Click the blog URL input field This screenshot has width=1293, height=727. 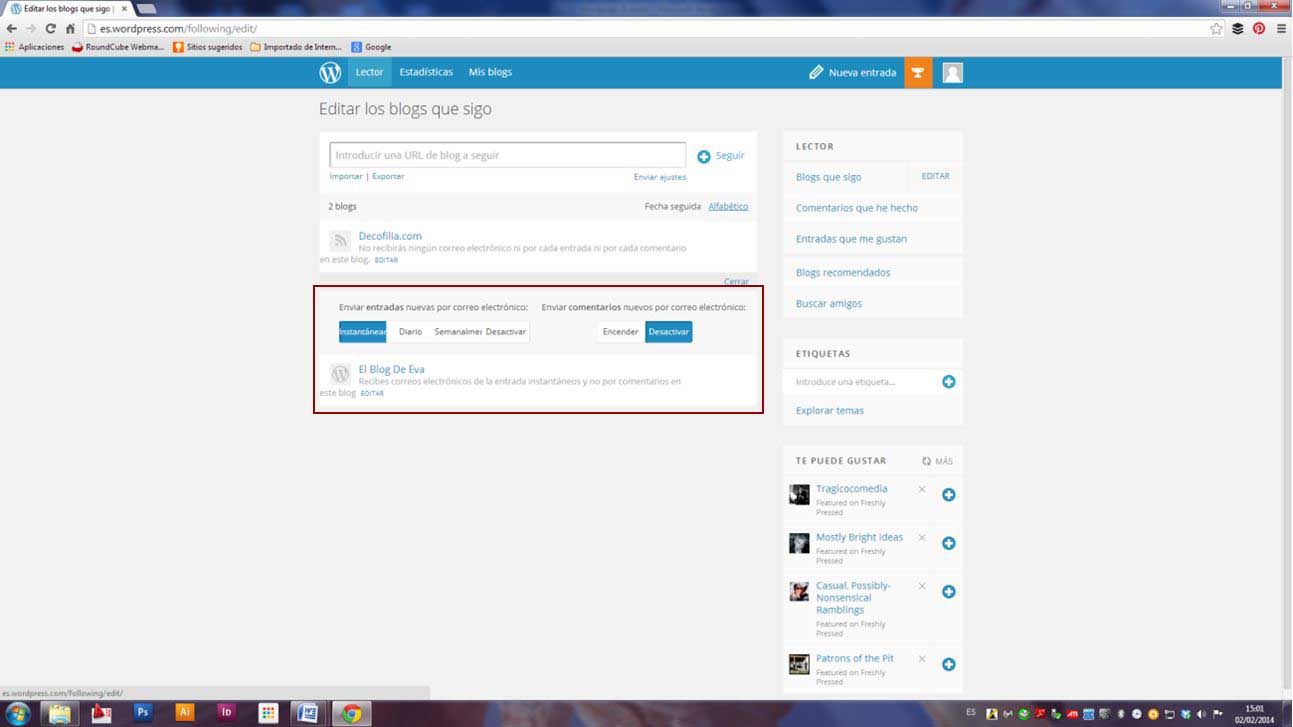[507, 155]
